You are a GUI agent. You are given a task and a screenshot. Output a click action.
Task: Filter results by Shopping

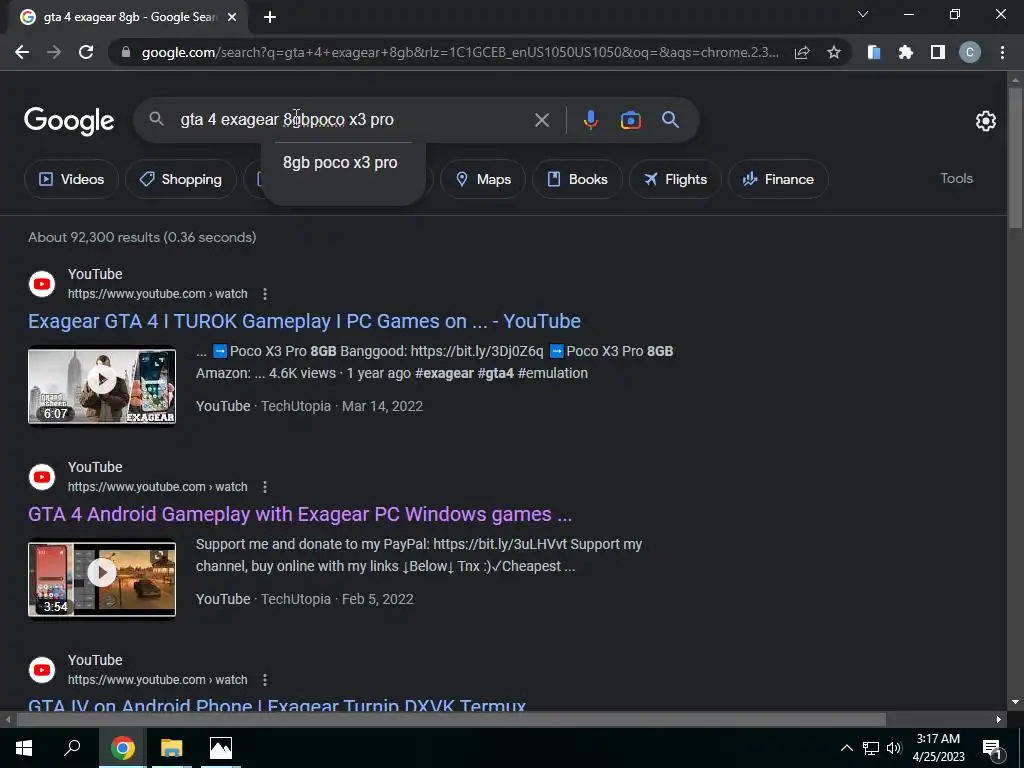(180, 179)
